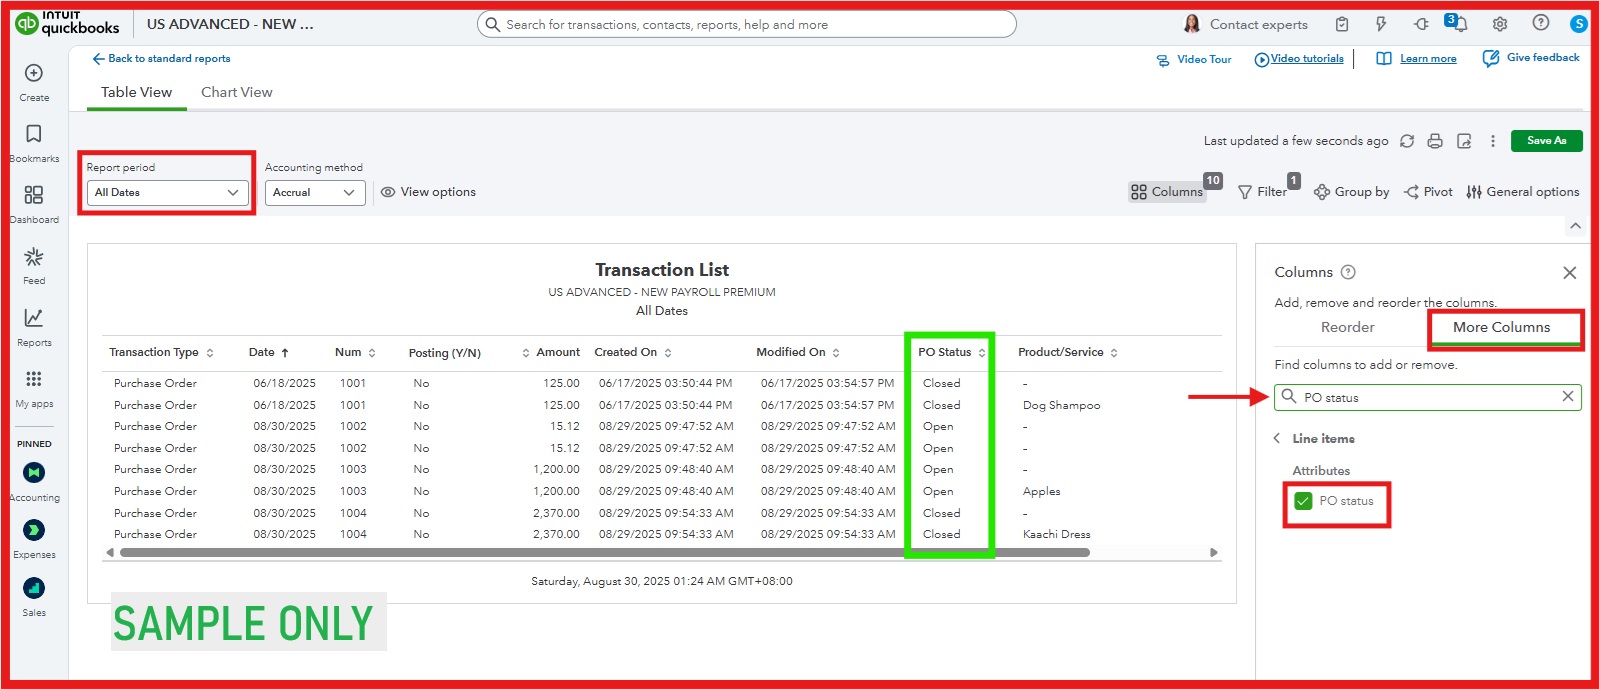Open pinned Expenses app
The image size is (1599, 689).
[34, 538]
